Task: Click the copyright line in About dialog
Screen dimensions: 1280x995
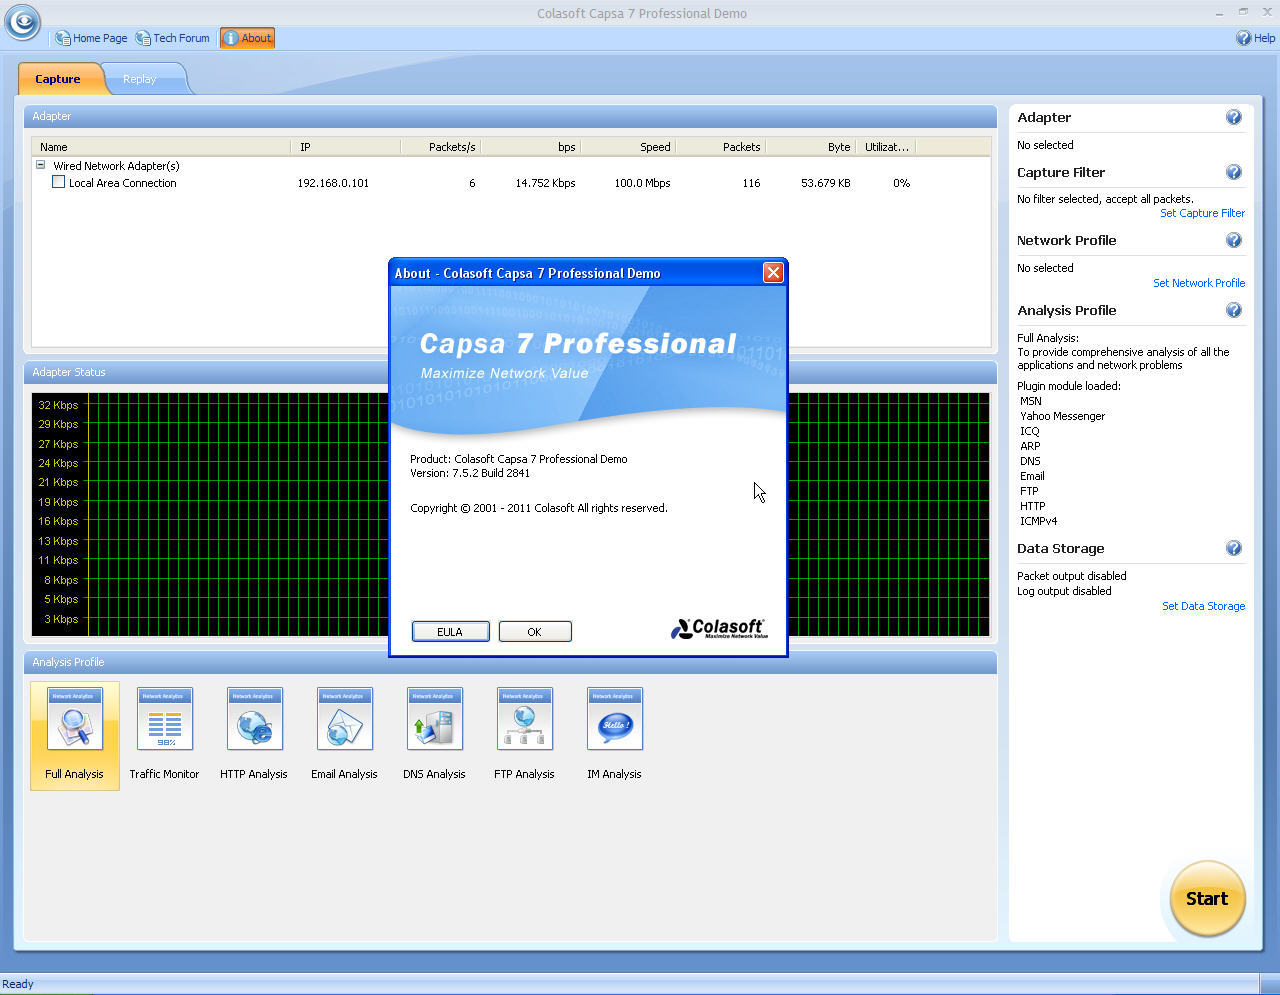Action: pyautogui.click(x=539, y=508)
